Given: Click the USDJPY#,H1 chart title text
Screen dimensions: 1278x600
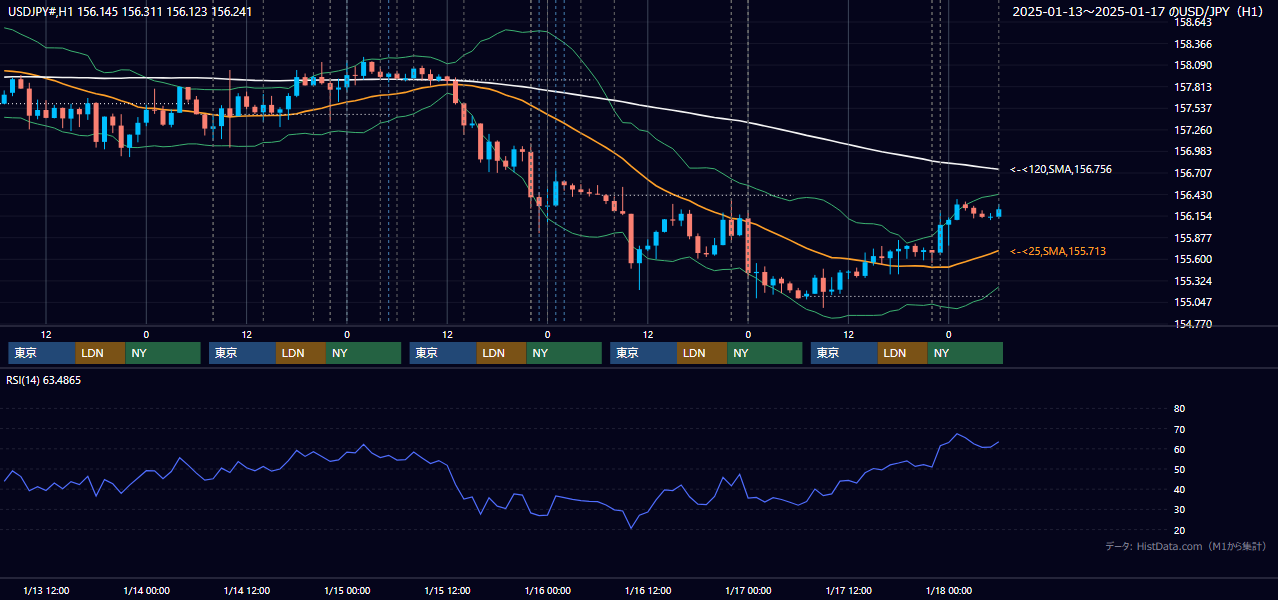Looking at the screenshot, I should [128, 11].
